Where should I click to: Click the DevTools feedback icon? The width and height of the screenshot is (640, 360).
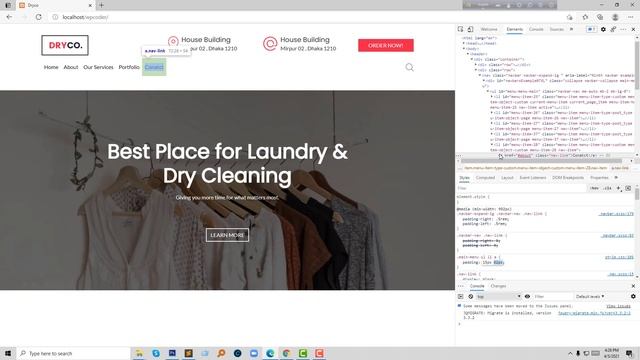(x=613, y=29)
